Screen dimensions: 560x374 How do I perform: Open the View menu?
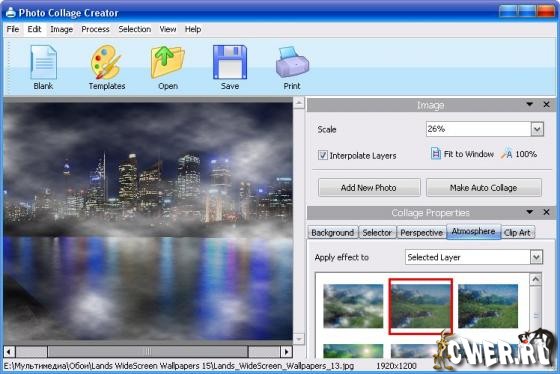coord(168,29)
